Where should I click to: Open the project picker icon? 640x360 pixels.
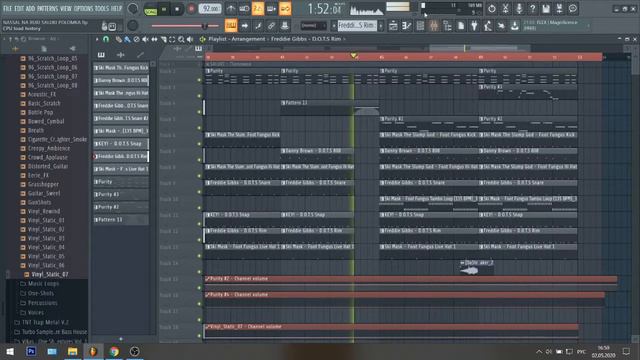(x=461, y=26)
